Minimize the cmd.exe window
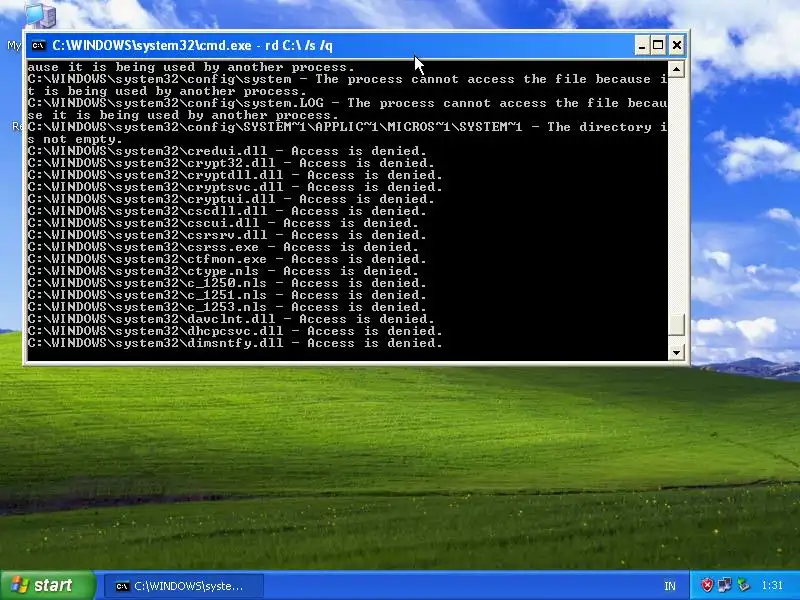The width and height of the screenshot is (800, 600). tap(642, 46)
